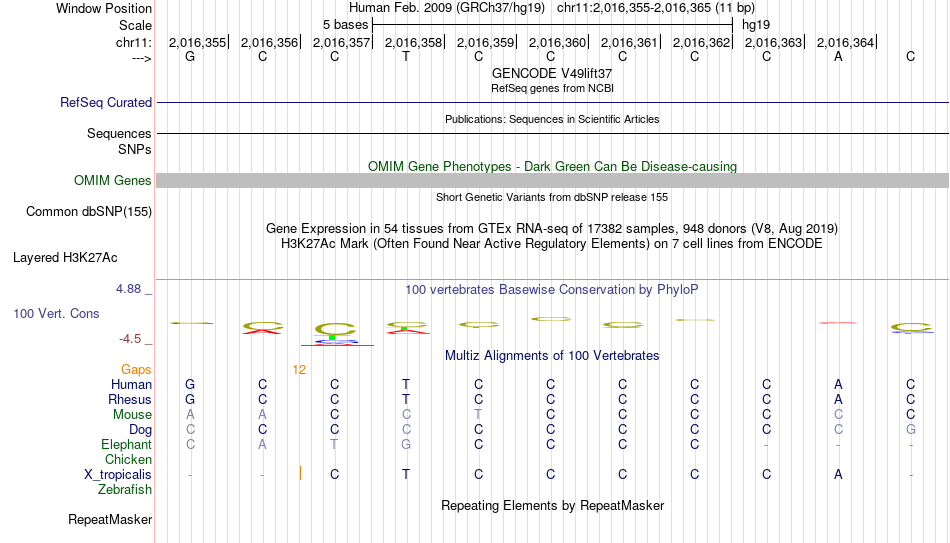950x543 pixels.
Task: Click the Human Feb. 2009 (GRCh37/hg19) text
Action: pos(447,8)
